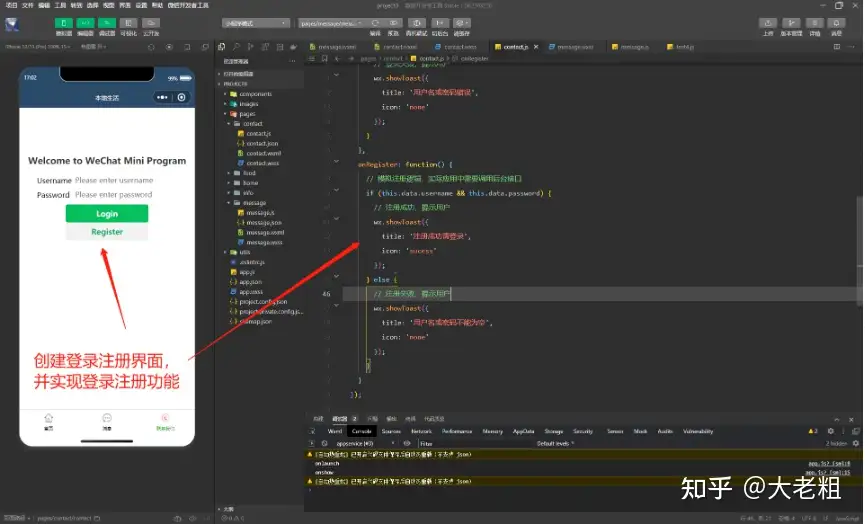Open the Default levels dropdown
This screenshot has width=865, height=524.
coord(556,443)
